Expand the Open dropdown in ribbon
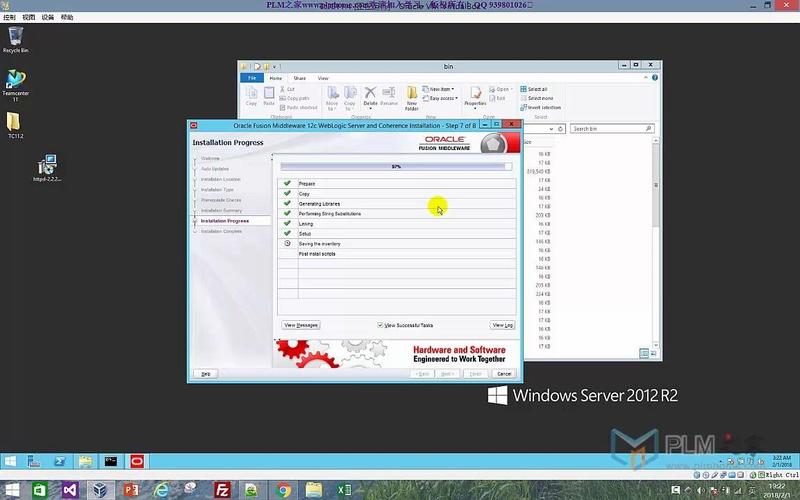Screen dimensions: 800x500 click(502, 89)
